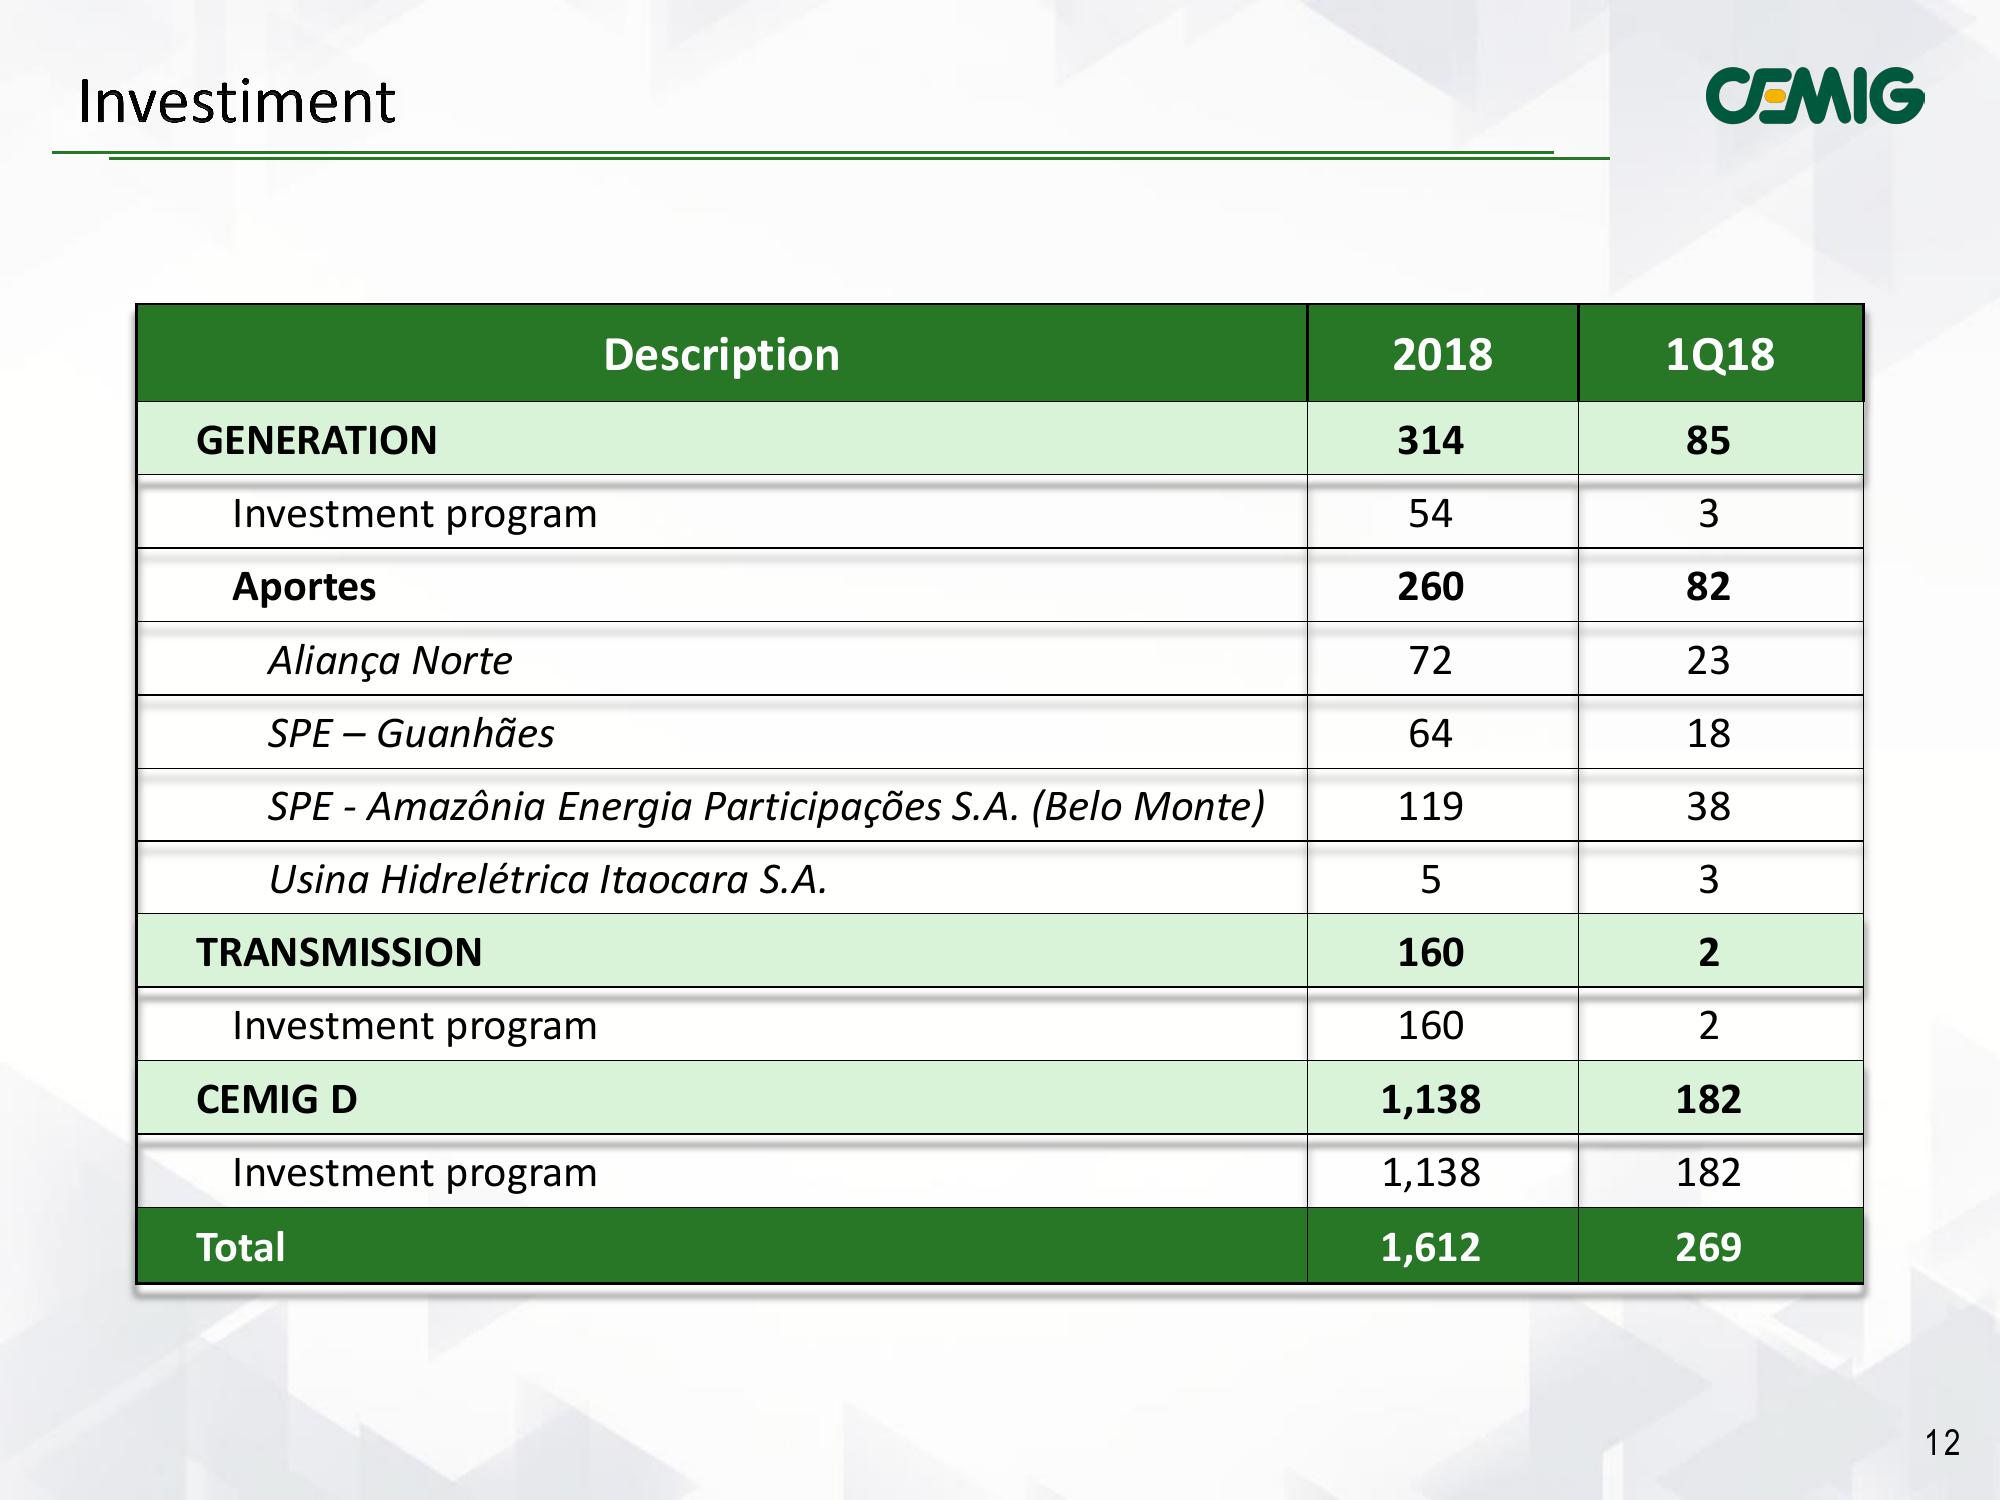Screen dimensions: 2000x1500
Task: Select the Investiment slide title
Action: pyautogui.click(x=237, y=101)
